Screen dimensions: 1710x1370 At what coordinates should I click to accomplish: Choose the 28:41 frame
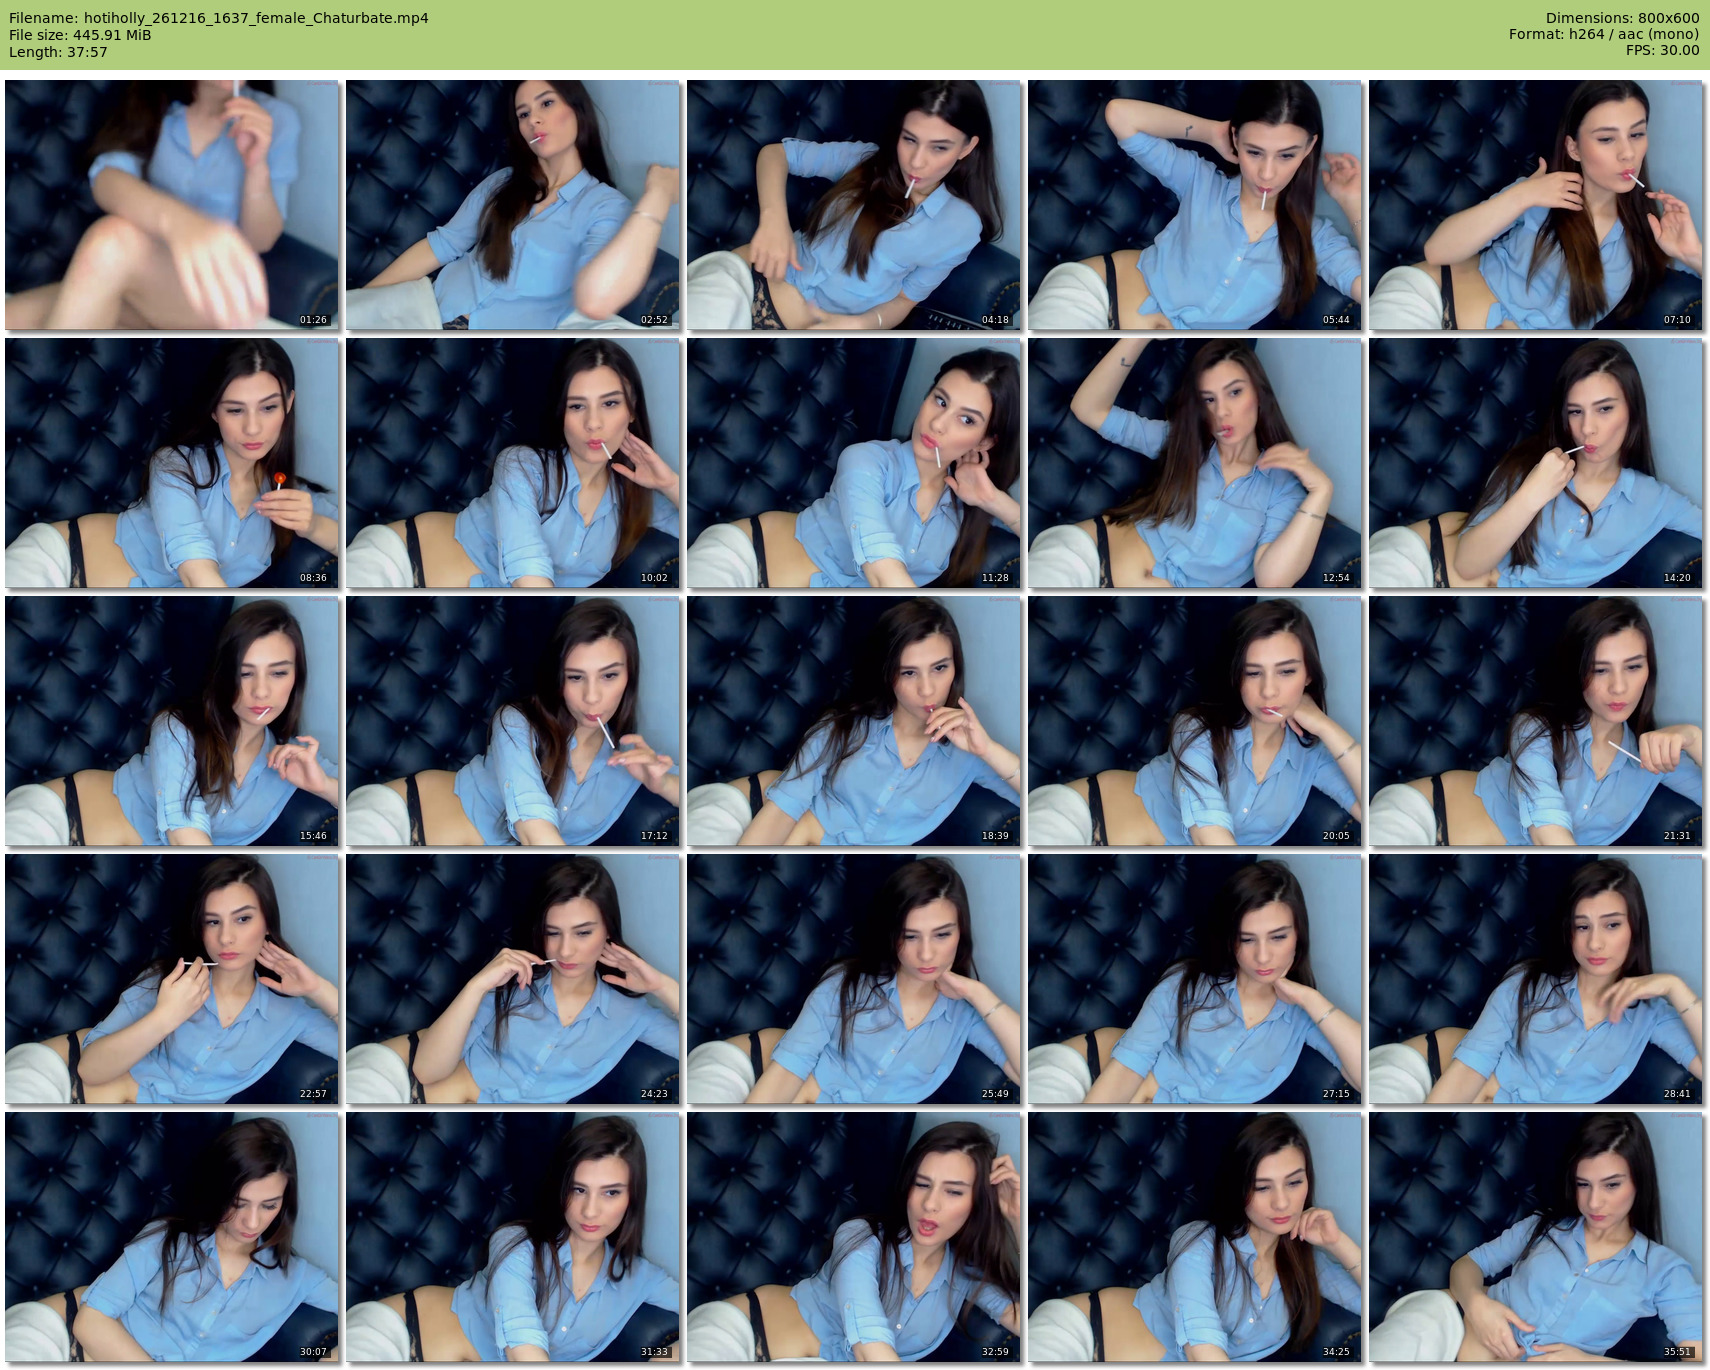coord(1536,979)
